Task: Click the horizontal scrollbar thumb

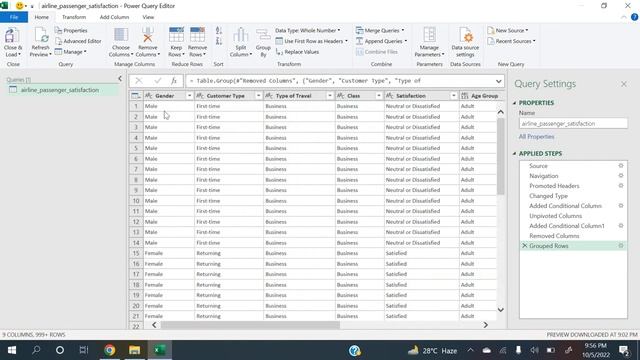Action: 250,325
